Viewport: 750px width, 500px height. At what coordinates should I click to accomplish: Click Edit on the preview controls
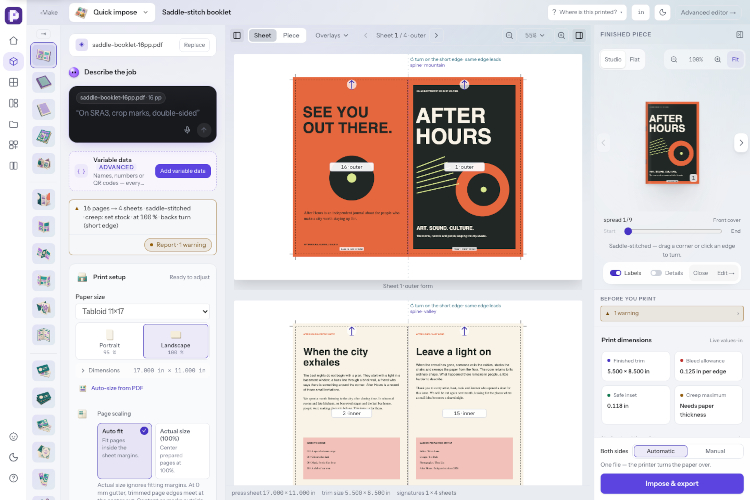pyautogui.click(x=725, y=273)
